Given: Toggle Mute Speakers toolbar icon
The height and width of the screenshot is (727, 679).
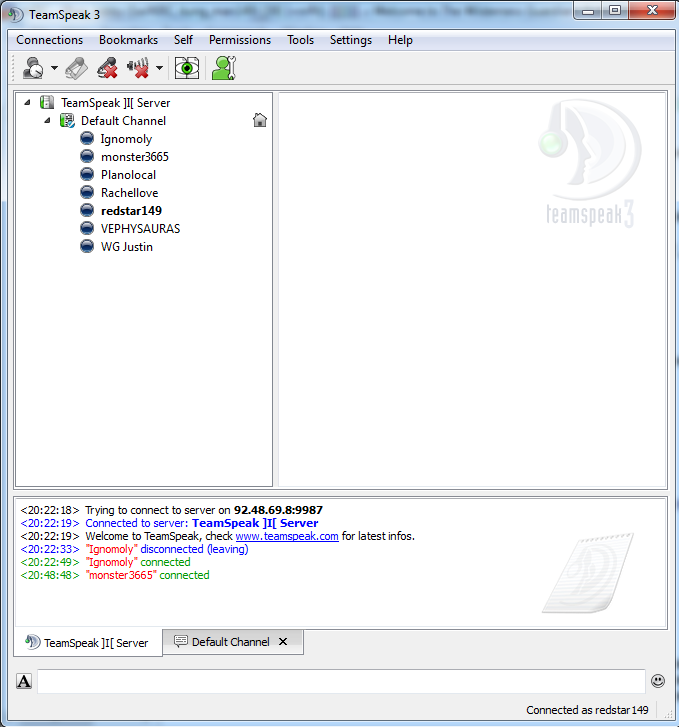Looking at the screenshot, I should [x=138, y=68].
